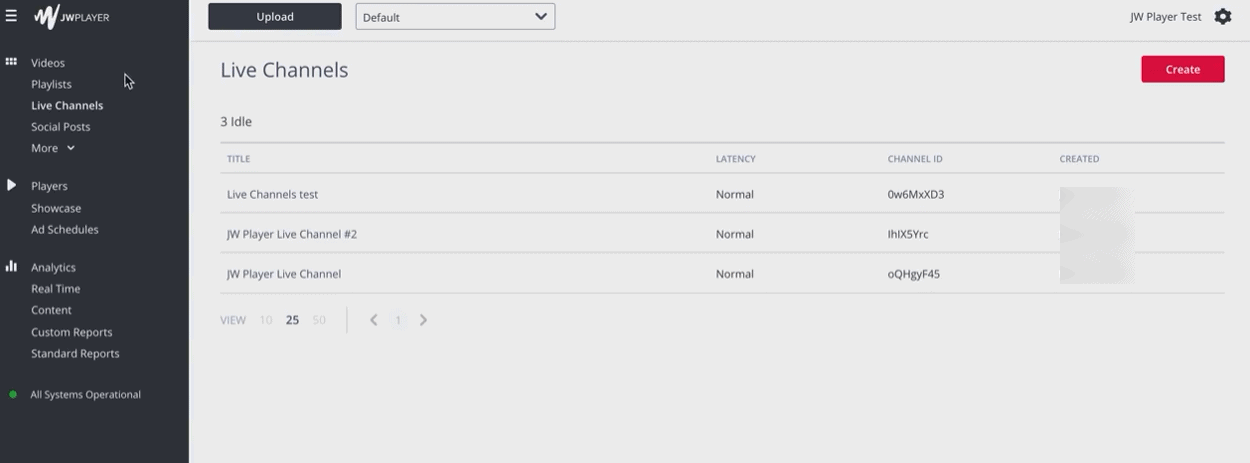
Task: Click the LATENCY column header
Action: coord(736,159)
